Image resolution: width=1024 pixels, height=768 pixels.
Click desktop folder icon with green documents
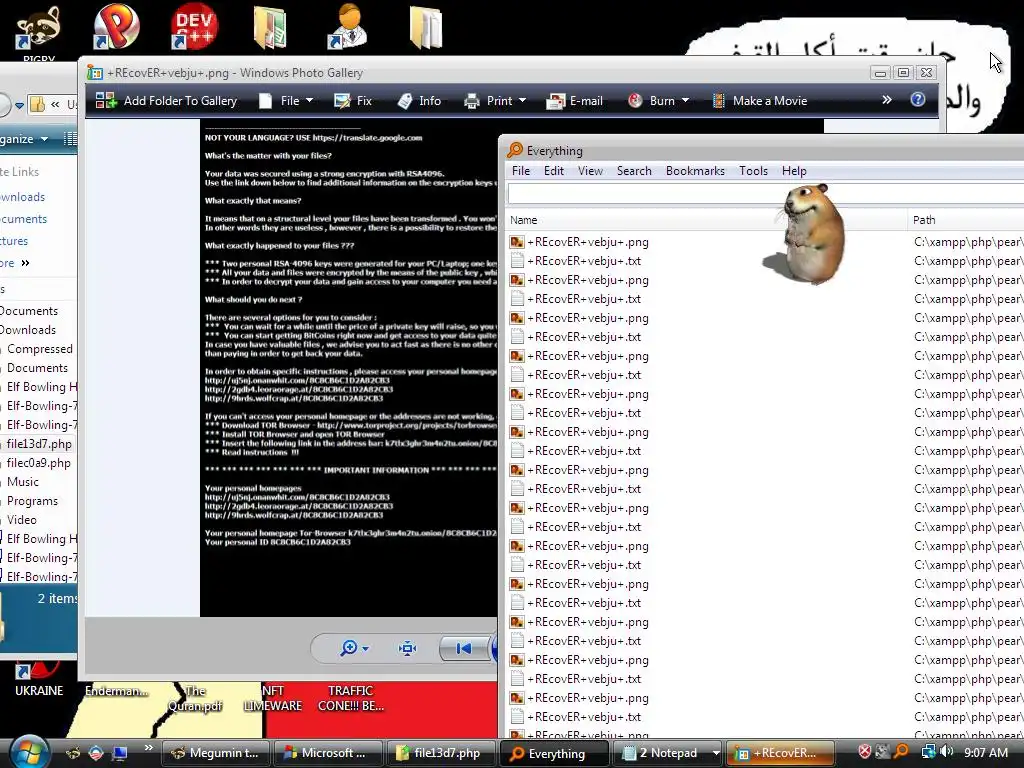coord(270,27)
